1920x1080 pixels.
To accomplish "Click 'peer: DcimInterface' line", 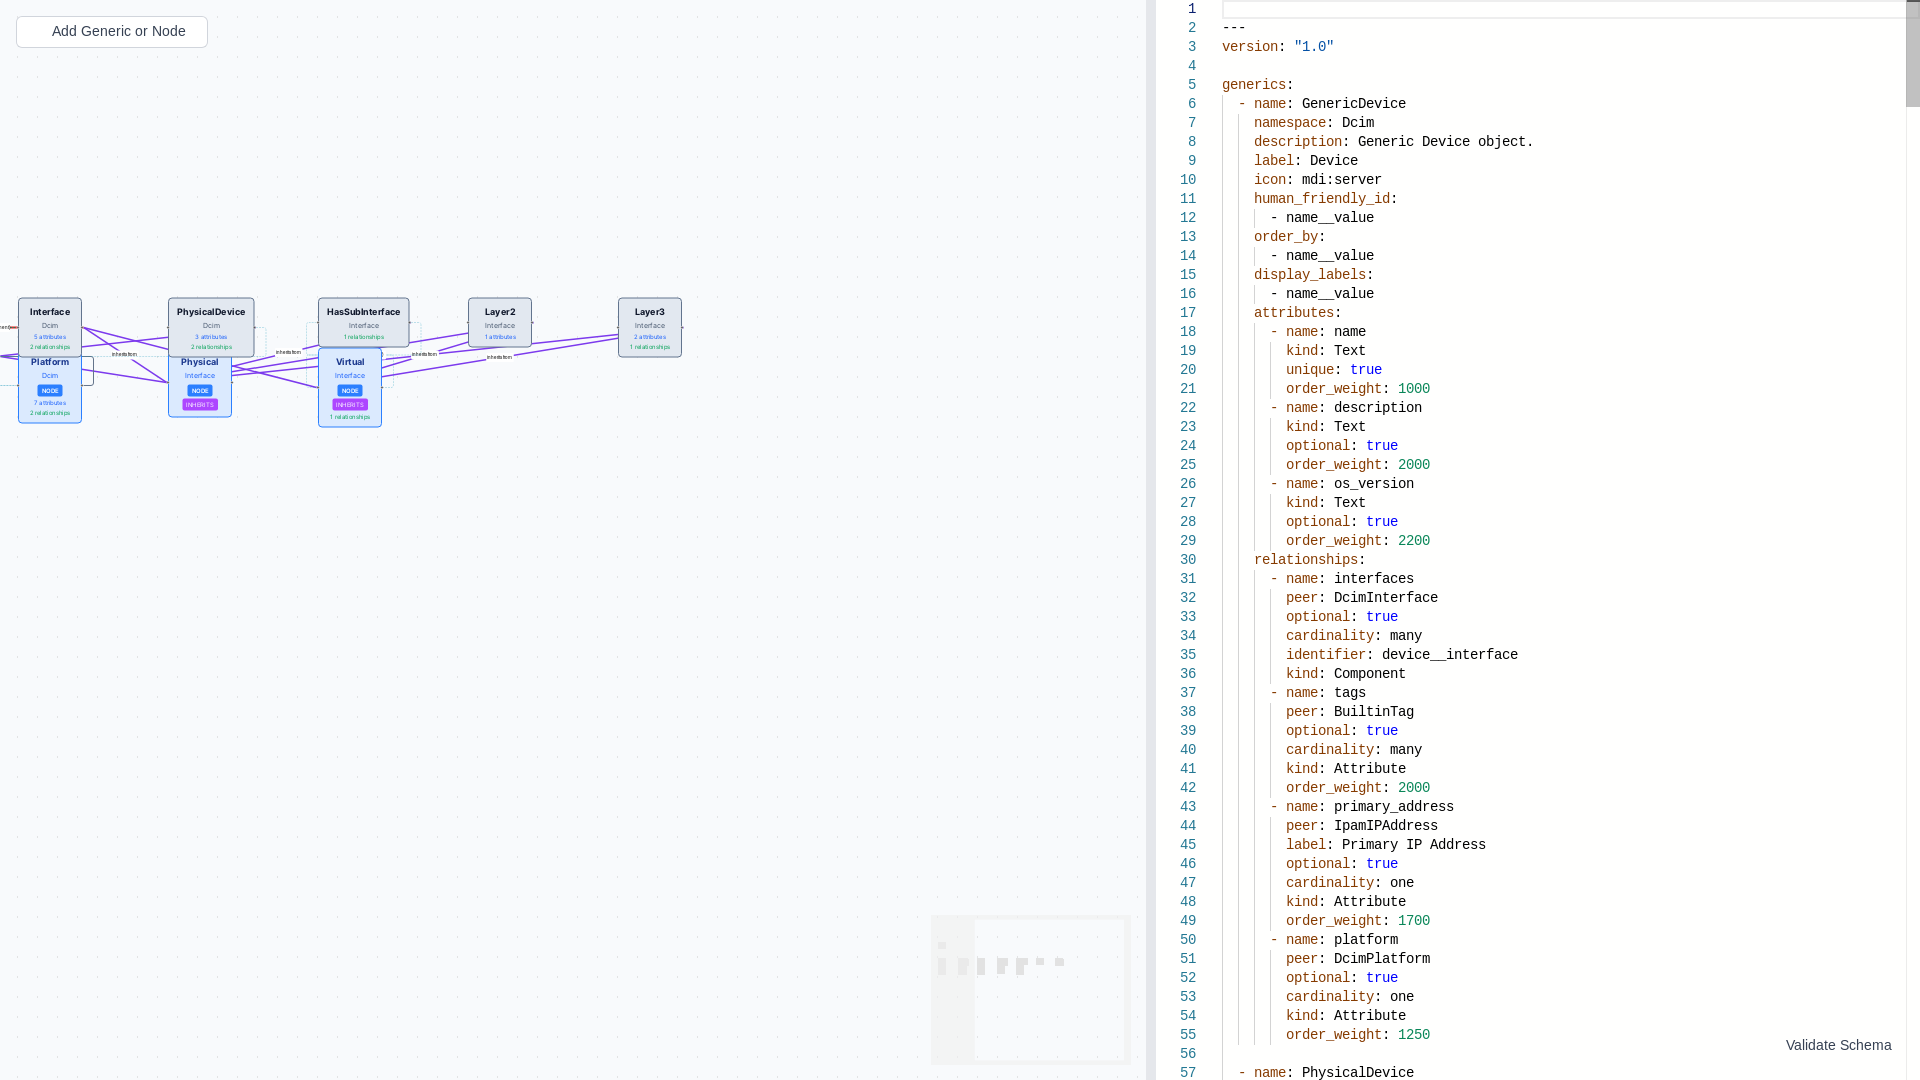I will click(1362, 598).
